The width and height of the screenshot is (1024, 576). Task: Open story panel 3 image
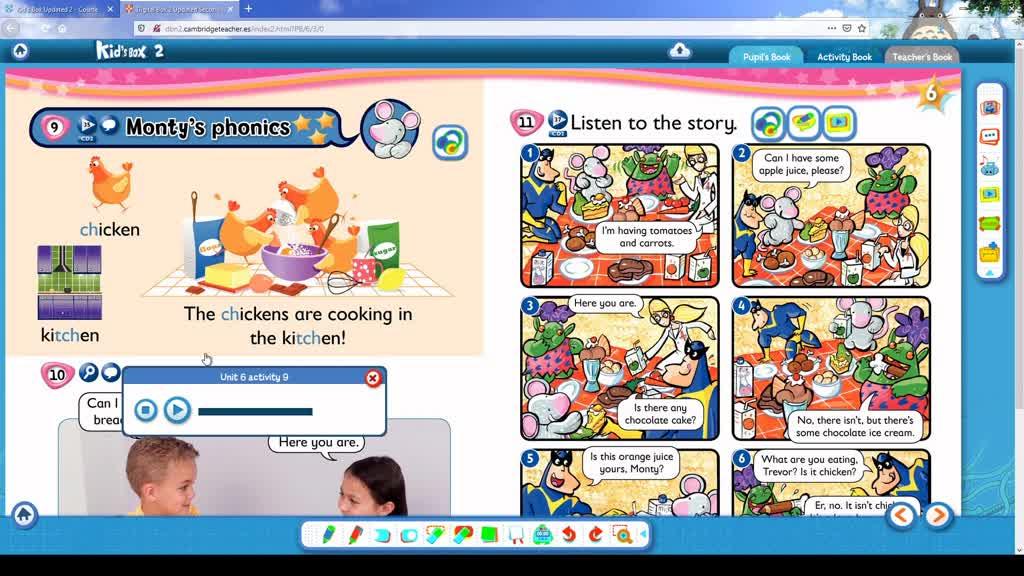(x=620, y=368)
